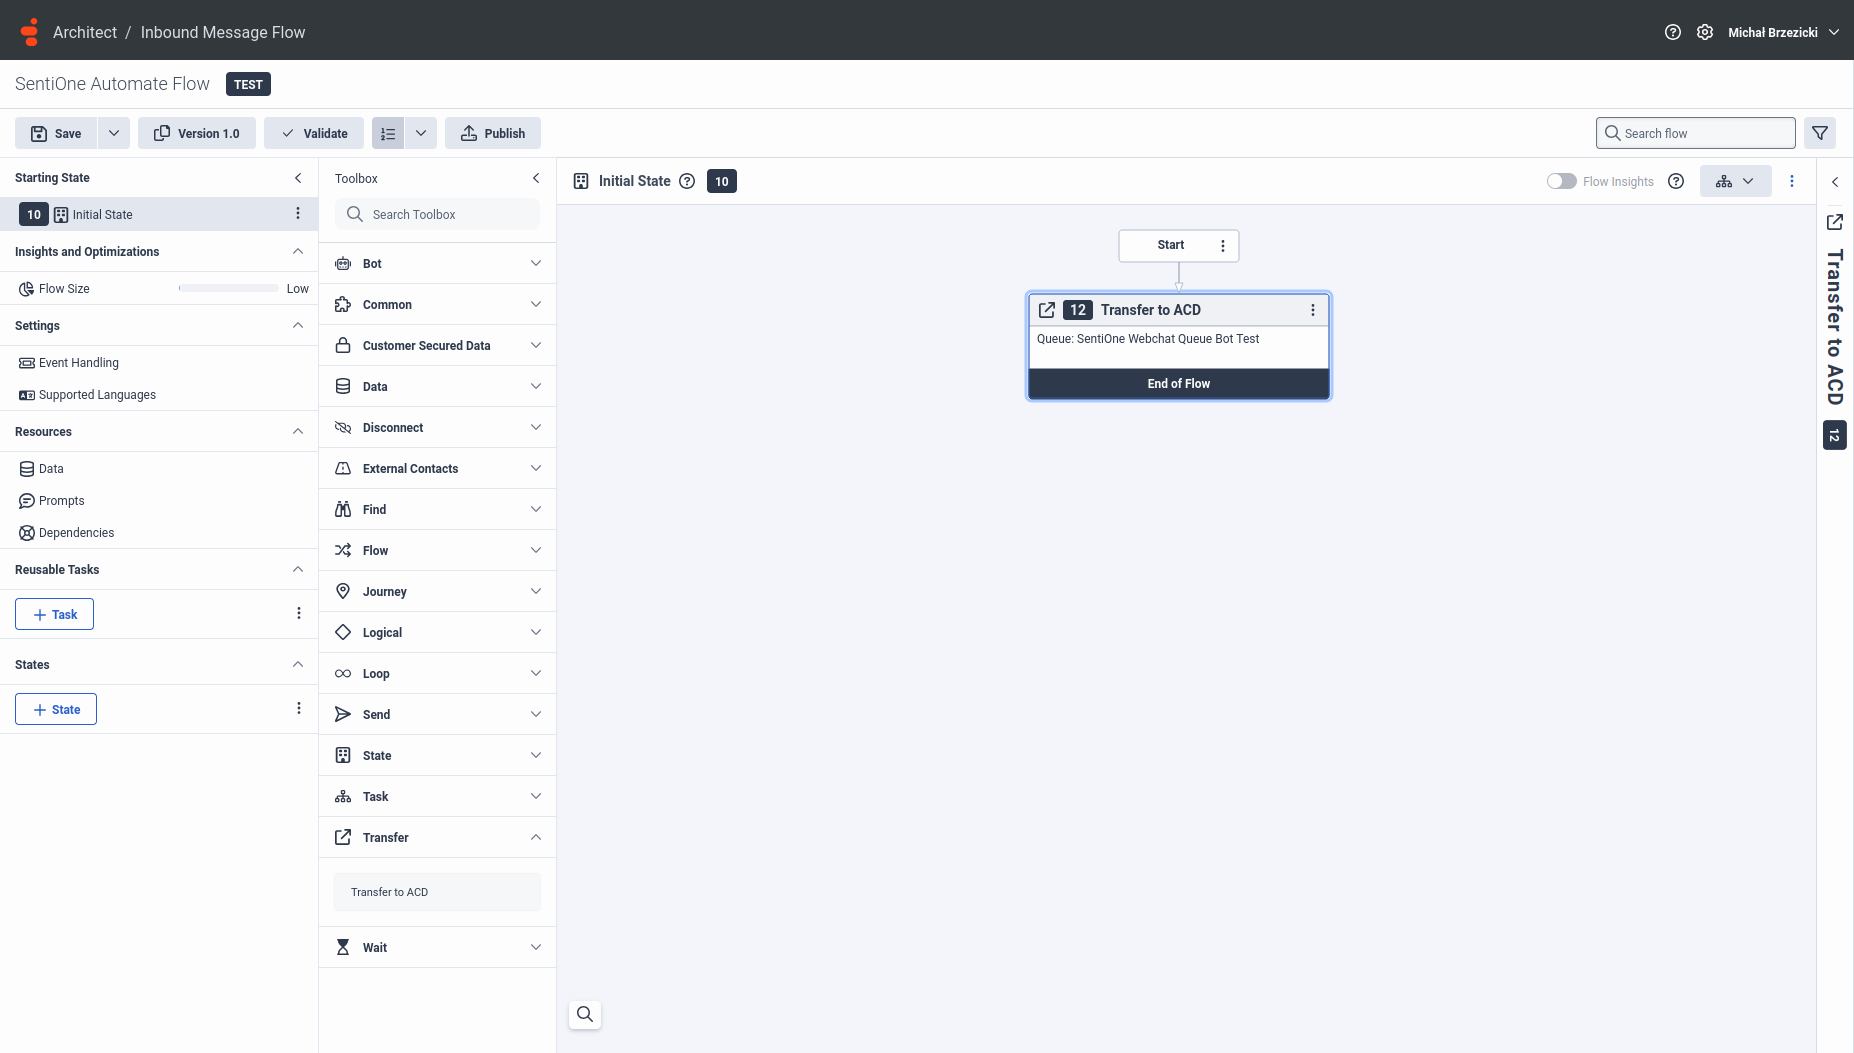Viewport: 1854px width, 1053px height.
Task: Click Transfer icon in right side panel
Action: pos(1835,222)
